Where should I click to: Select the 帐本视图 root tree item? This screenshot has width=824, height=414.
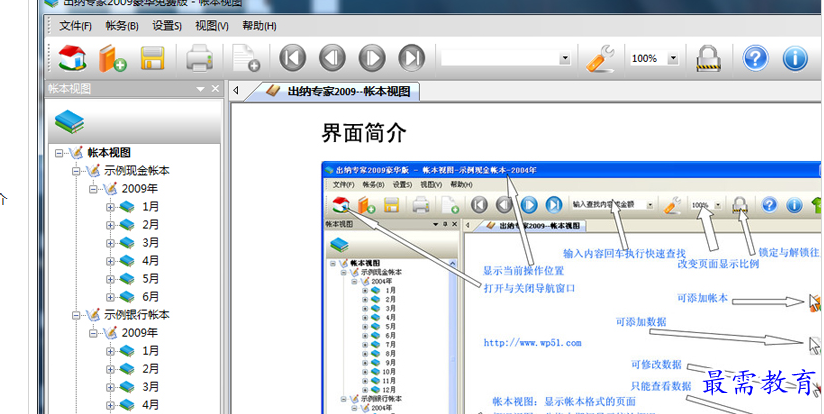[x=109, y=153]
